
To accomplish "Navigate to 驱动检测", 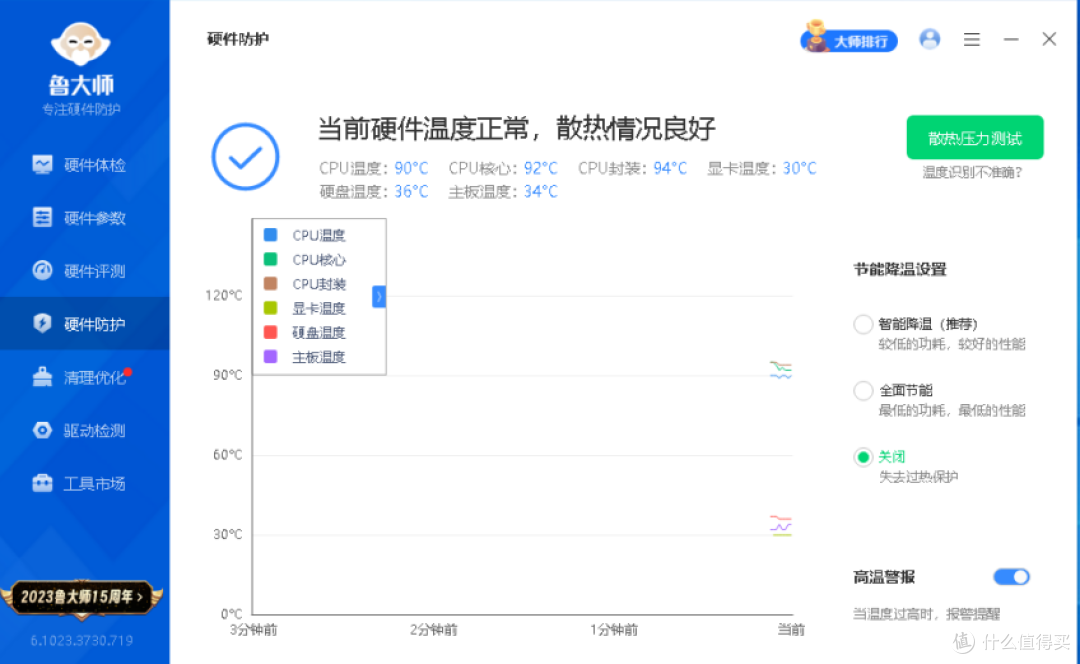I will [x=94, y=430].
